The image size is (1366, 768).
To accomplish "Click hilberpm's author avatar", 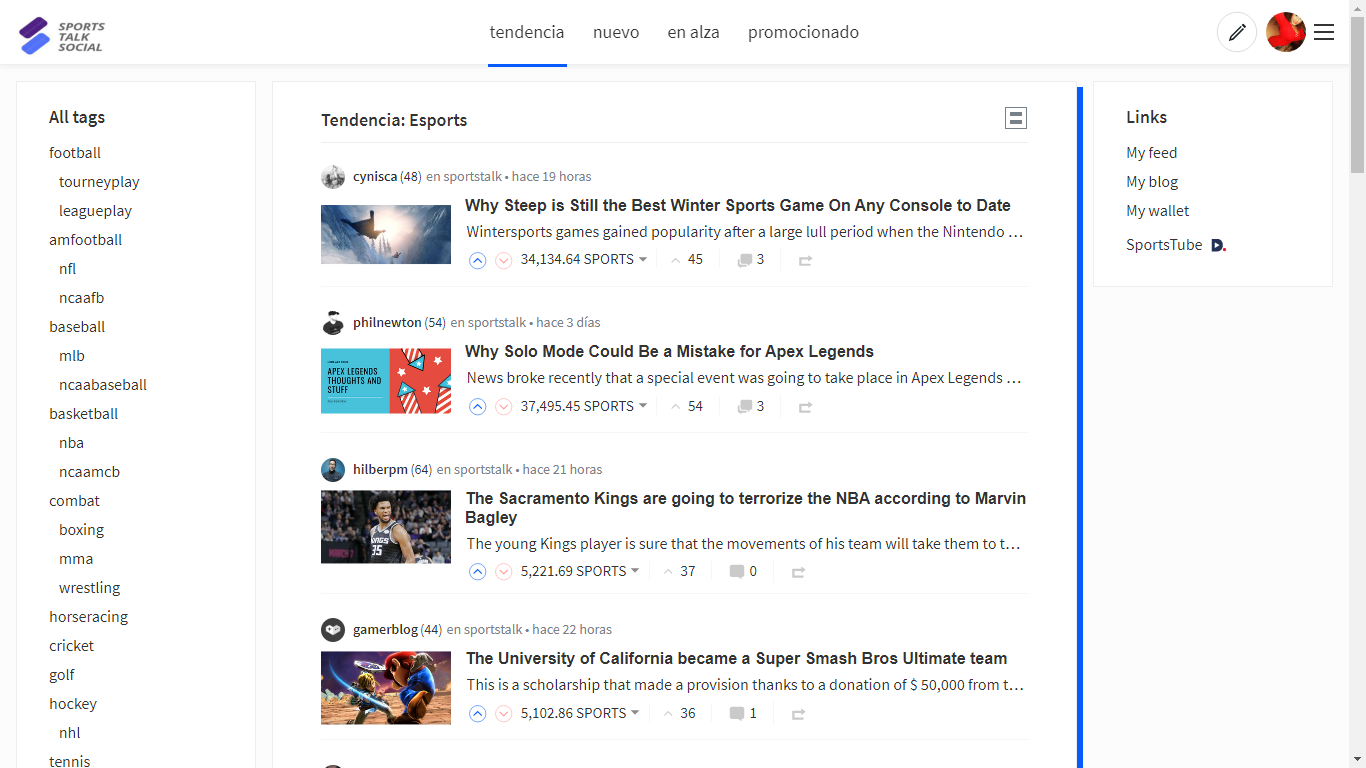I will (333, 470).
